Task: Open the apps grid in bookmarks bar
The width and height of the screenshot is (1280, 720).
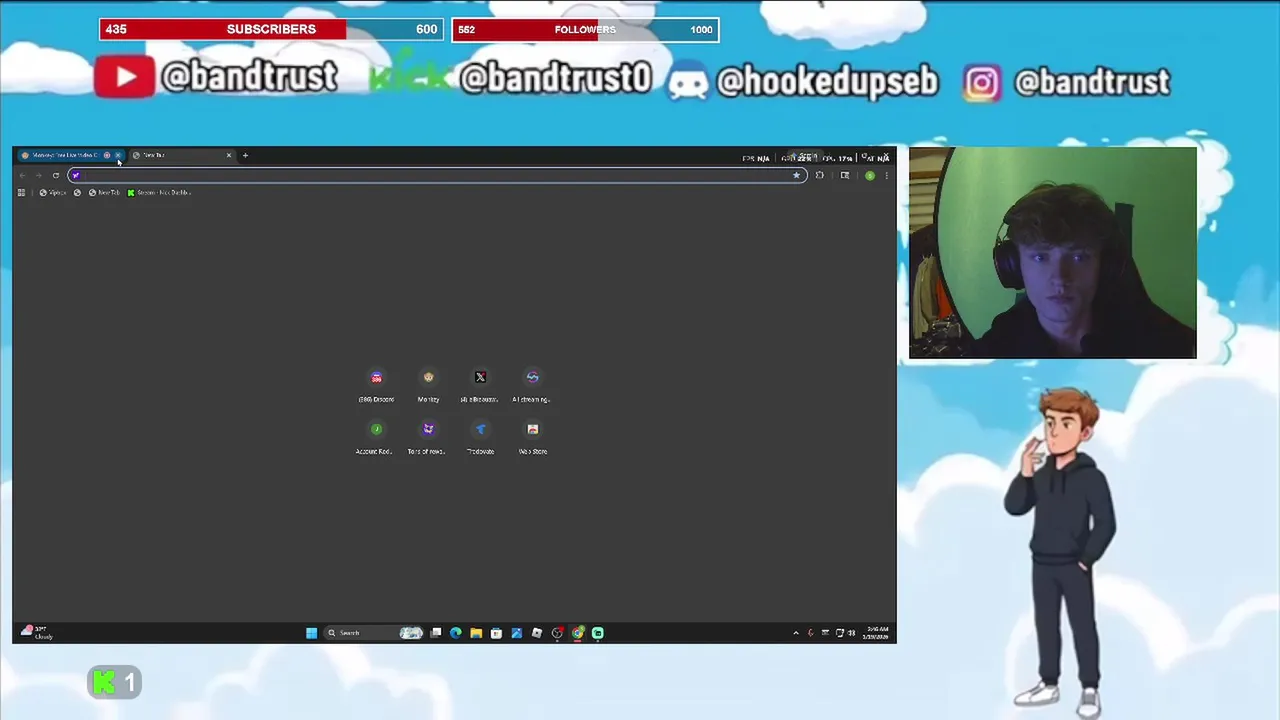Action: [x=21, y=192]
